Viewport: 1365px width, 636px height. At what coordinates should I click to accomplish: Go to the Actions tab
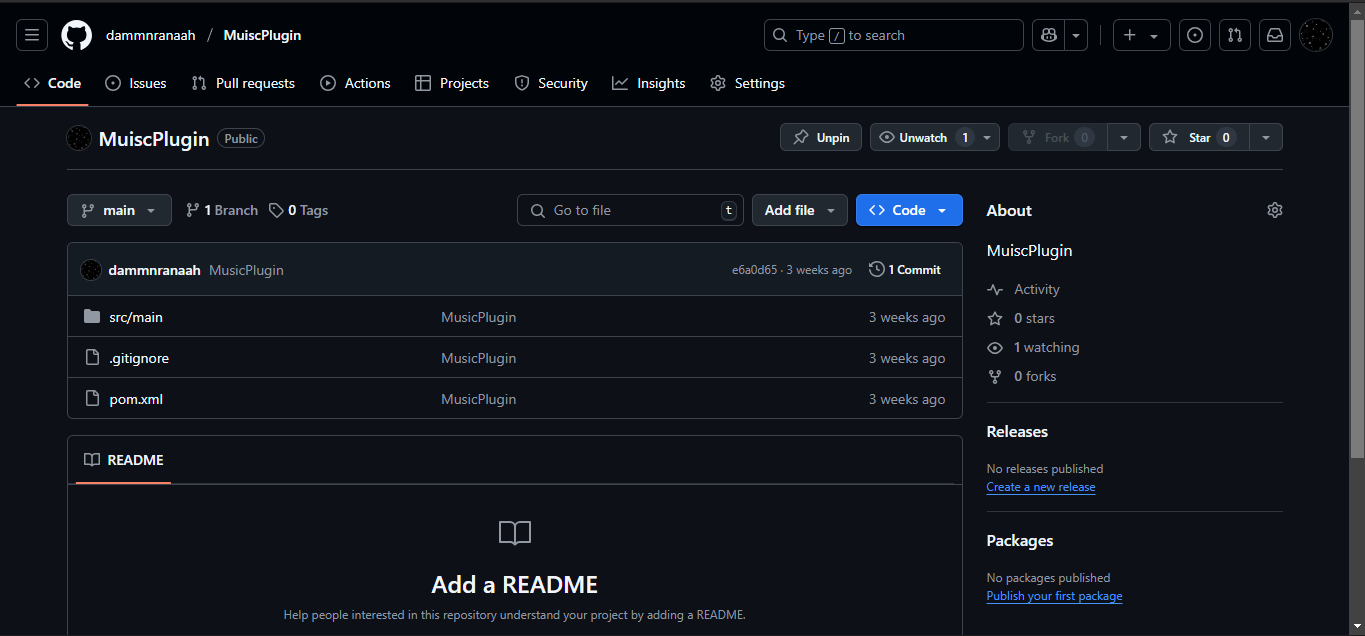tap(355, 83)
